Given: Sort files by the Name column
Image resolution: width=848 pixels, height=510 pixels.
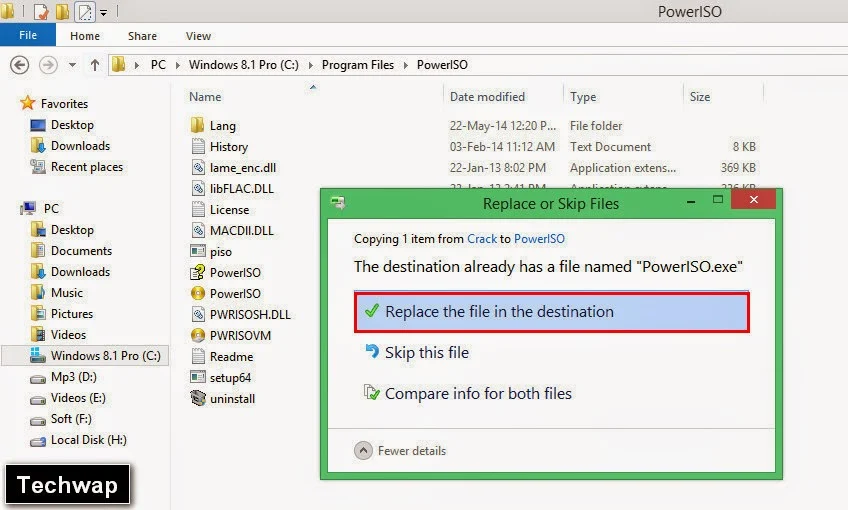Looking at the screenshot, I should (205, 97).
